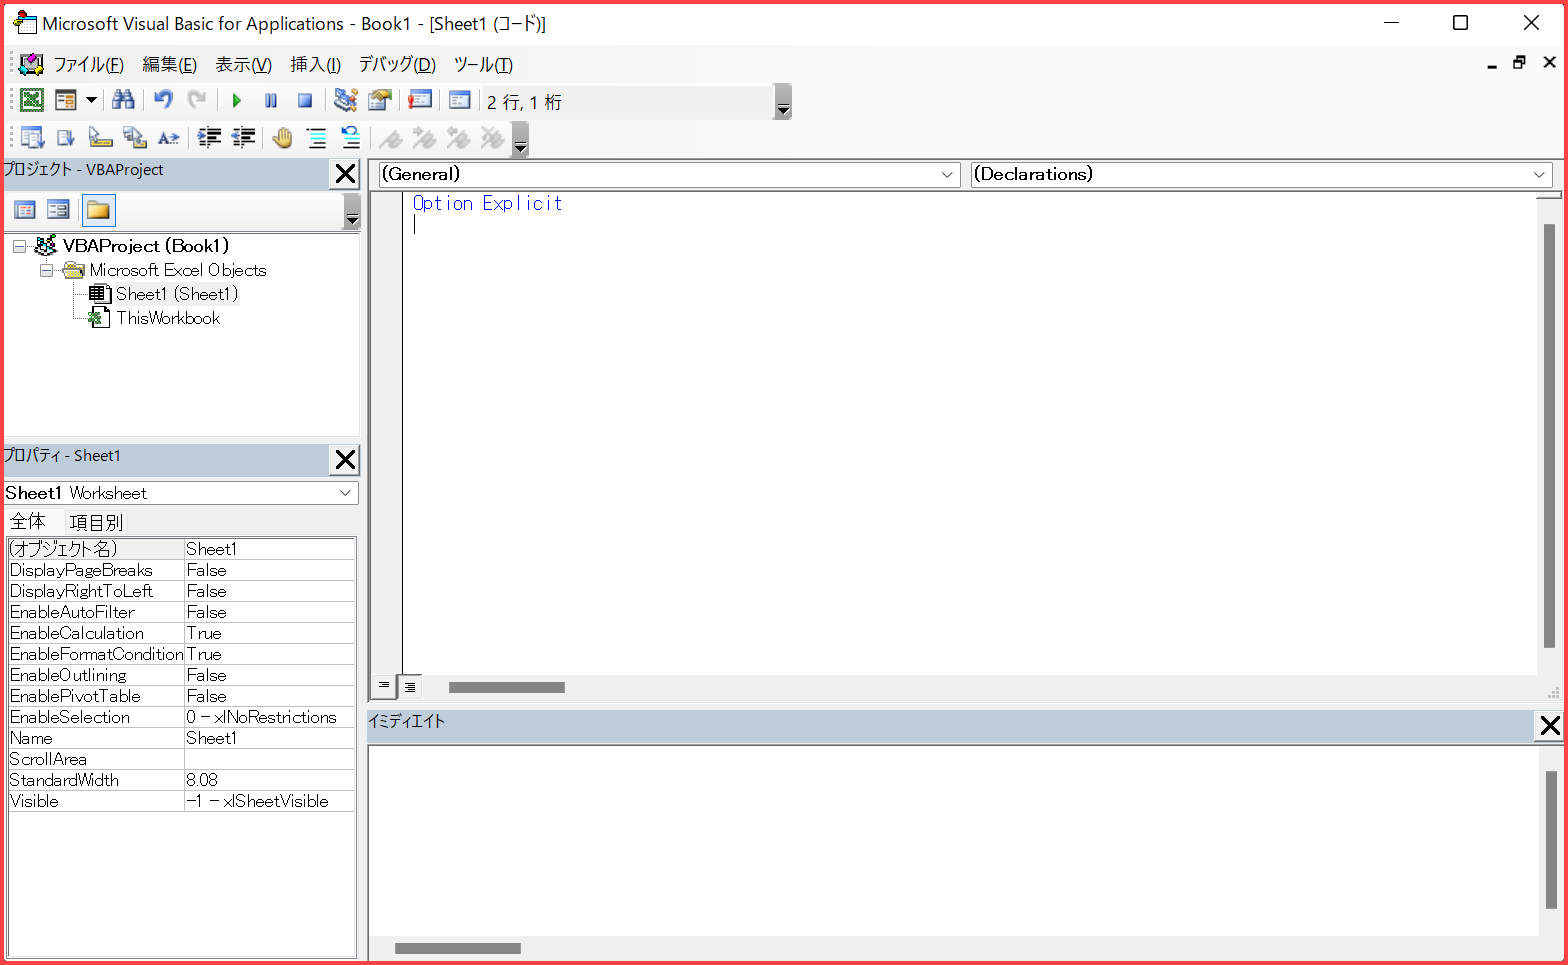This screenshot has height=965, width=1568.
Task: Jump to the next bookmark icon
Action: 425,138
